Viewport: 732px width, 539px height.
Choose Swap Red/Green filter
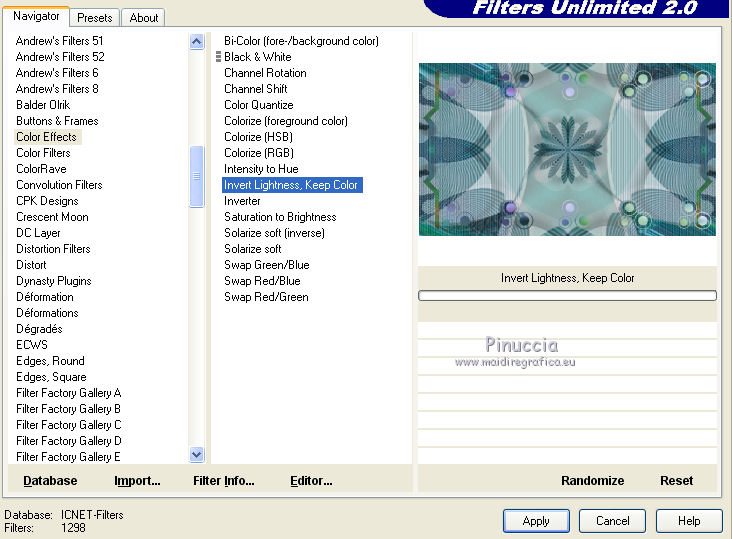[266, 297]
